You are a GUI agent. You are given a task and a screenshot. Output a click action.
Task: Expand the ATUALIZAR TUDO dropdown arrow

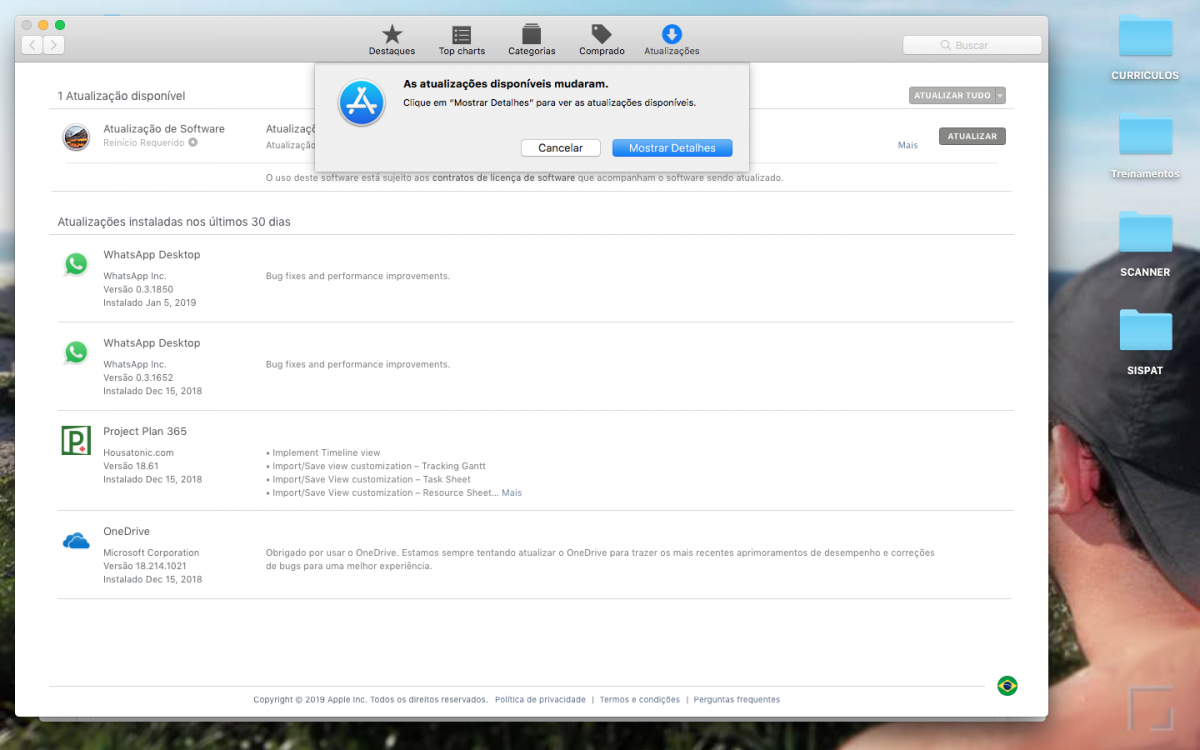pos(1000,96)
